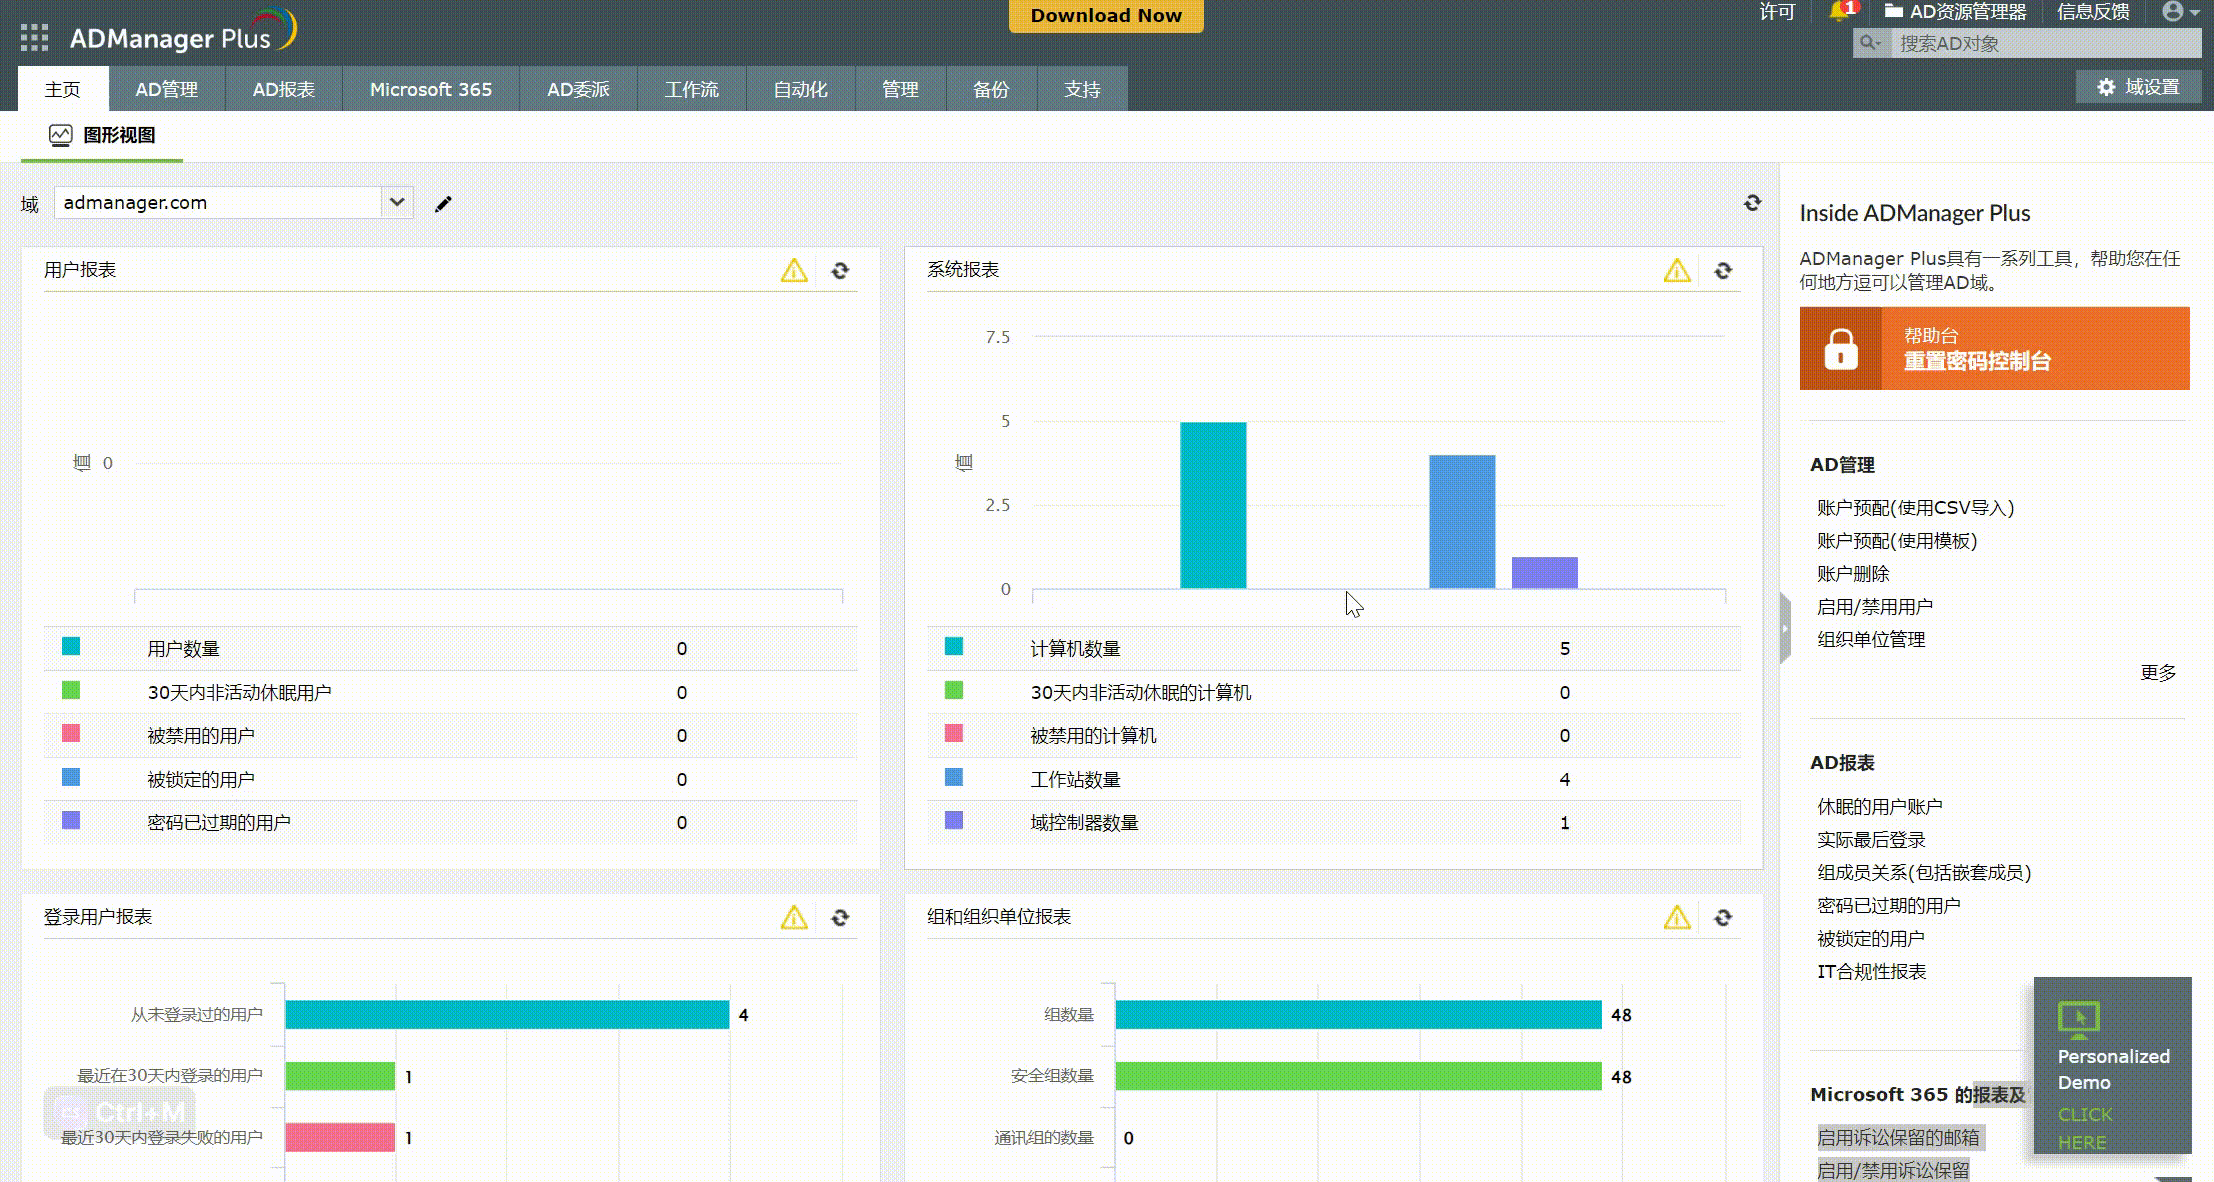
Task: Click 启用诉讼保留的邮箱 link
Action: 1898,1138
